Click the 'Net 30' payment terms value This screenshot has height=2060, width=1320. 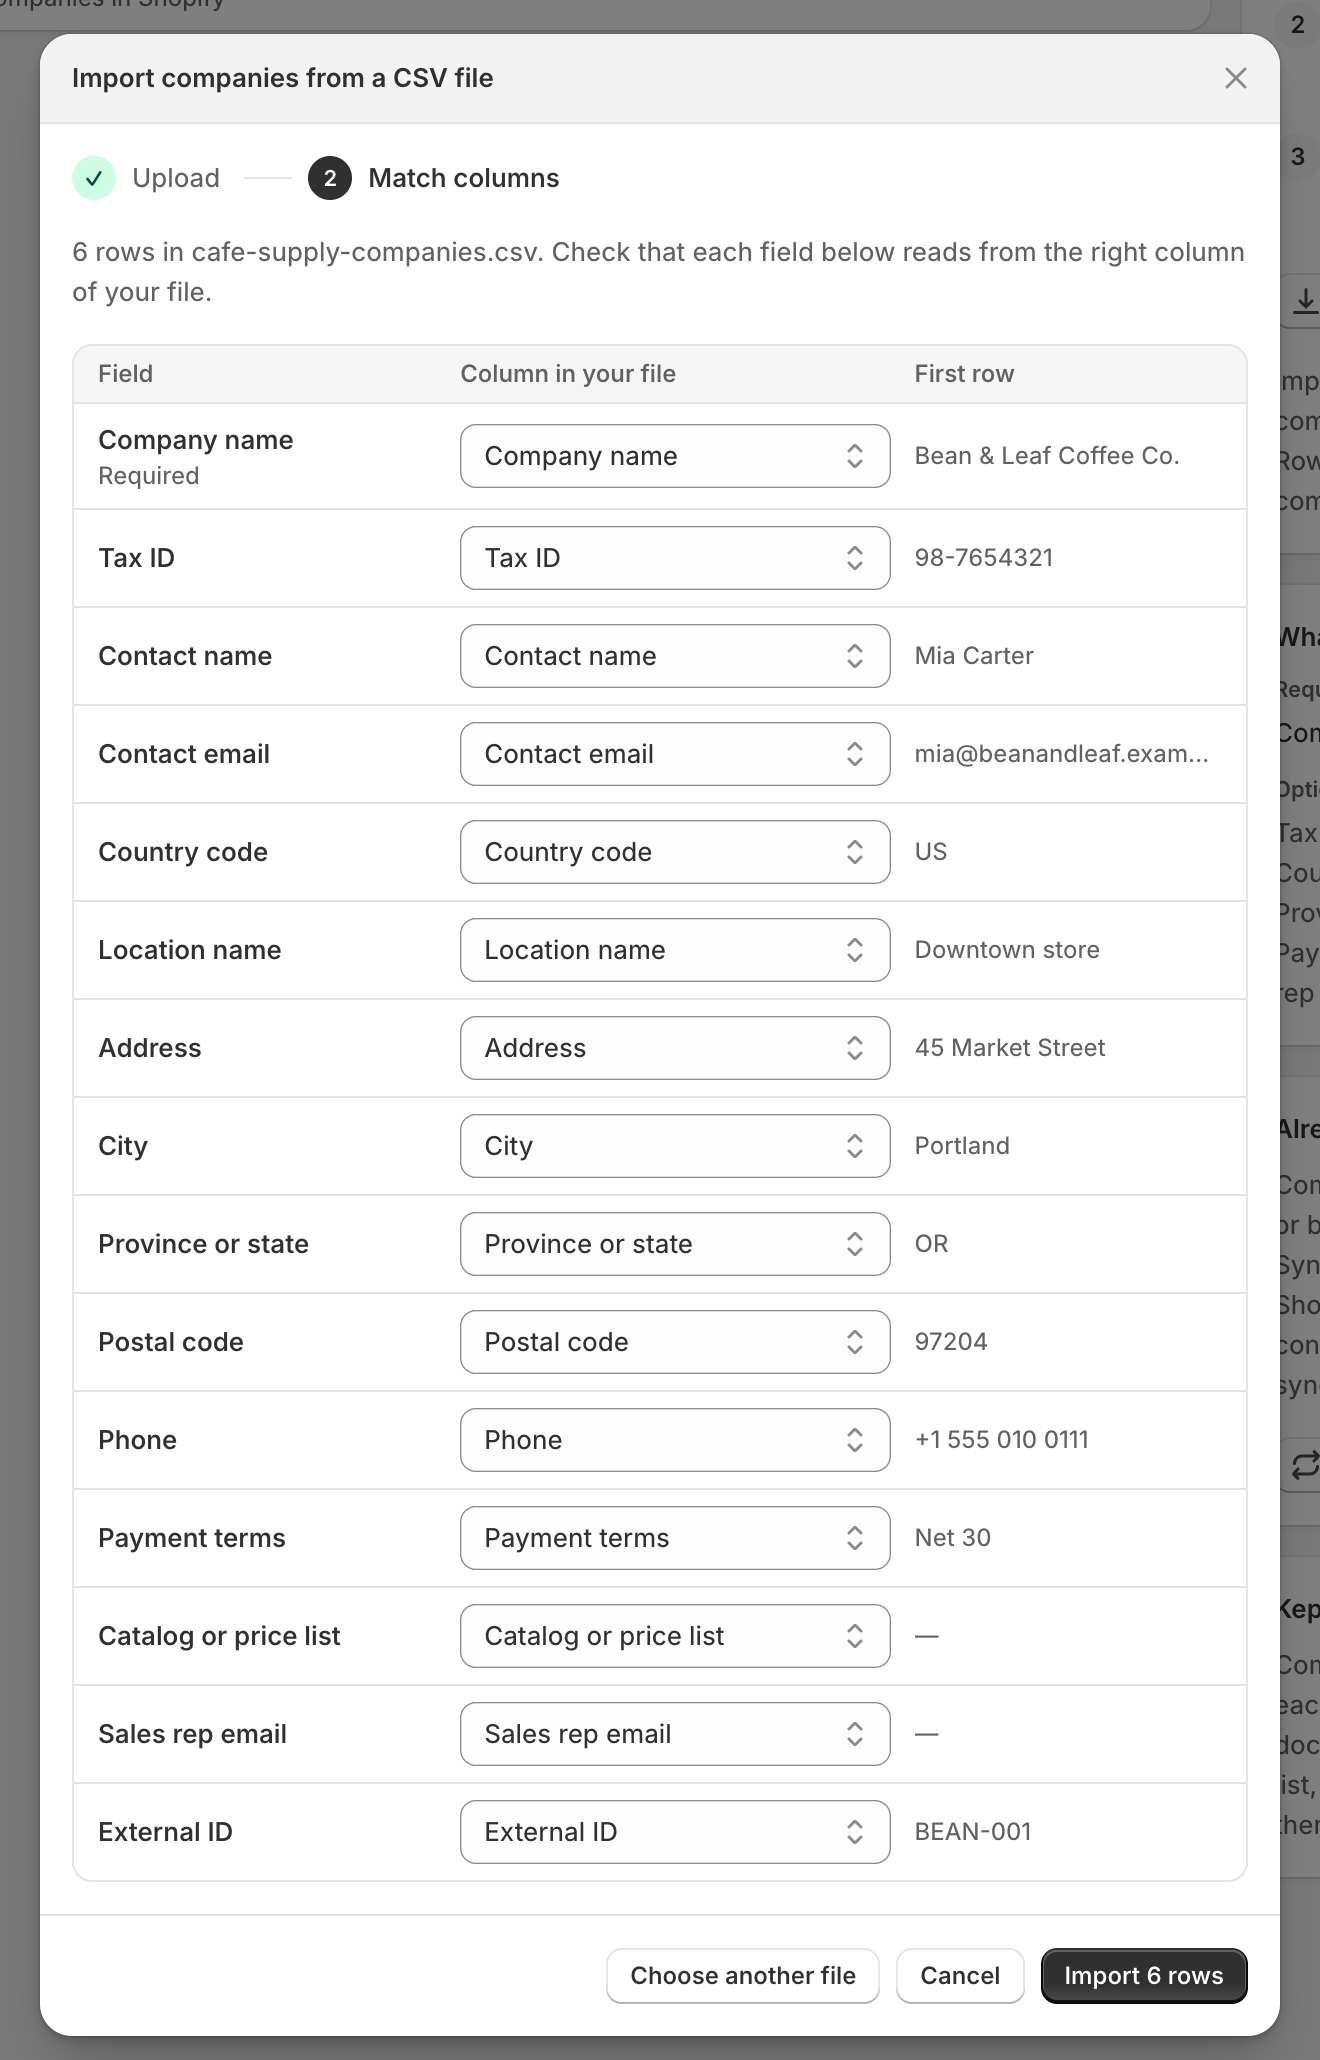[953, 1538]
